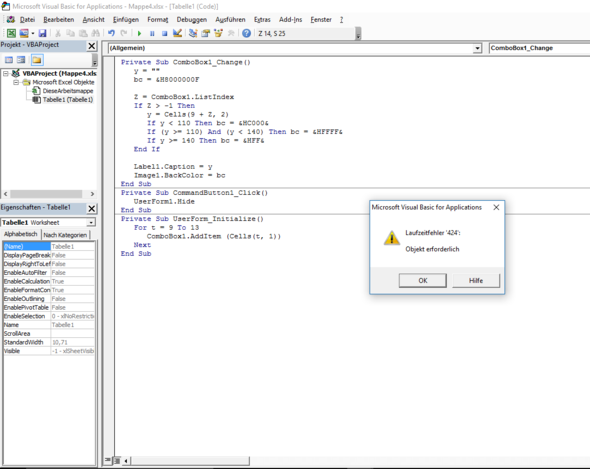
Task: Click the Toggle Folders icon in Projekt panel
Action: click(37, 60)
